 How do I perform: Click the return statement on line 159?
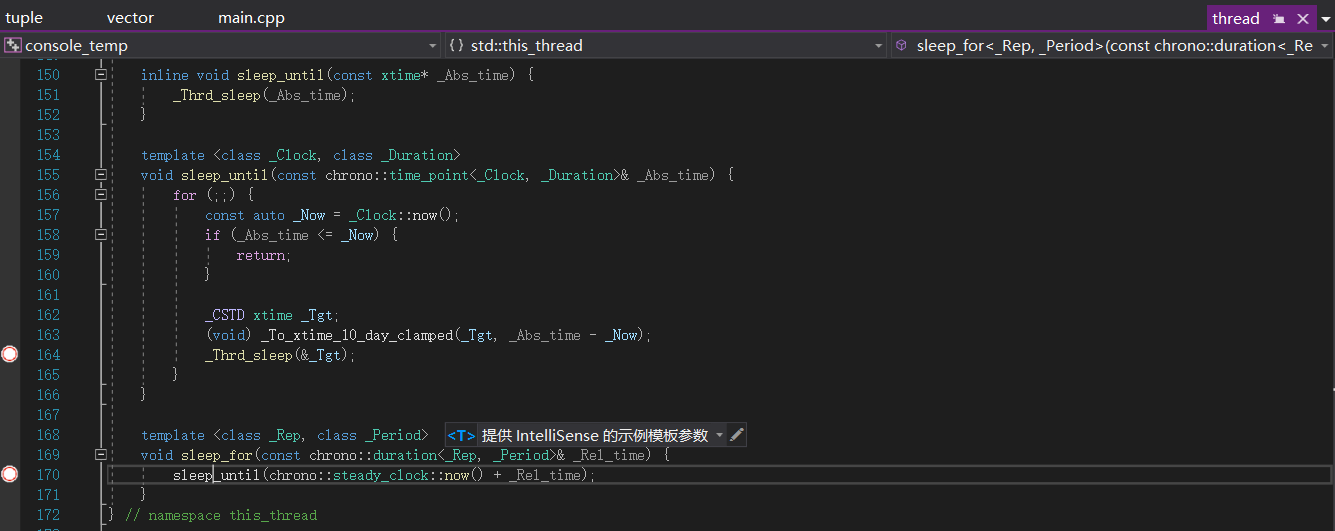coord(264,255)
